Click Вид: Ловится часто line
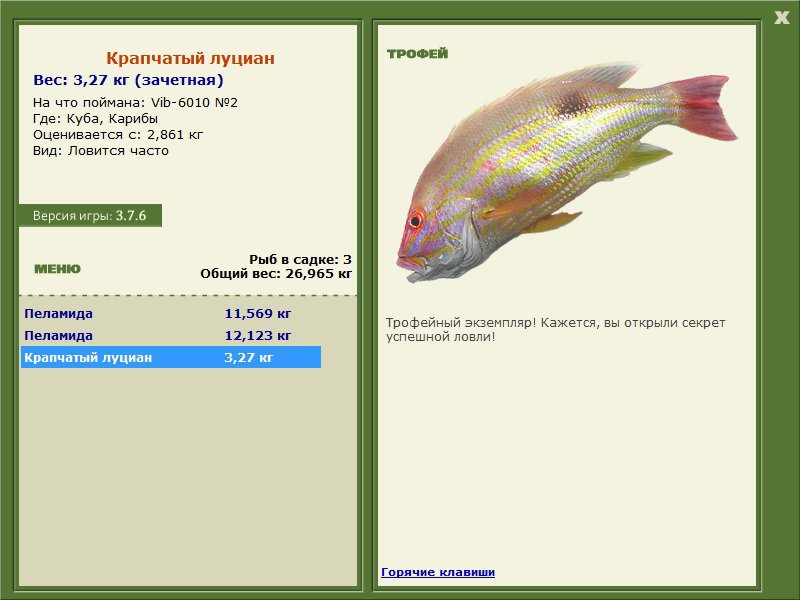Image resolution: width=800 pixels, height=600 pixels. [x=101, y=151]
